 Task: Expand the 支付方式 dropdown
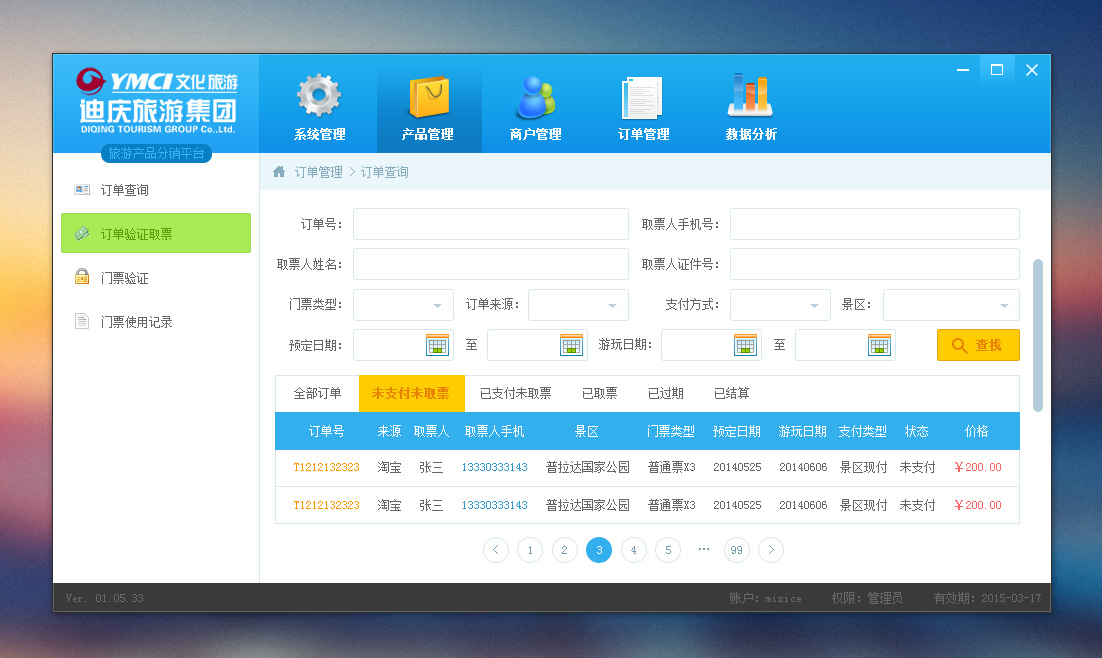pyautogui.click(x=813, y=305)
